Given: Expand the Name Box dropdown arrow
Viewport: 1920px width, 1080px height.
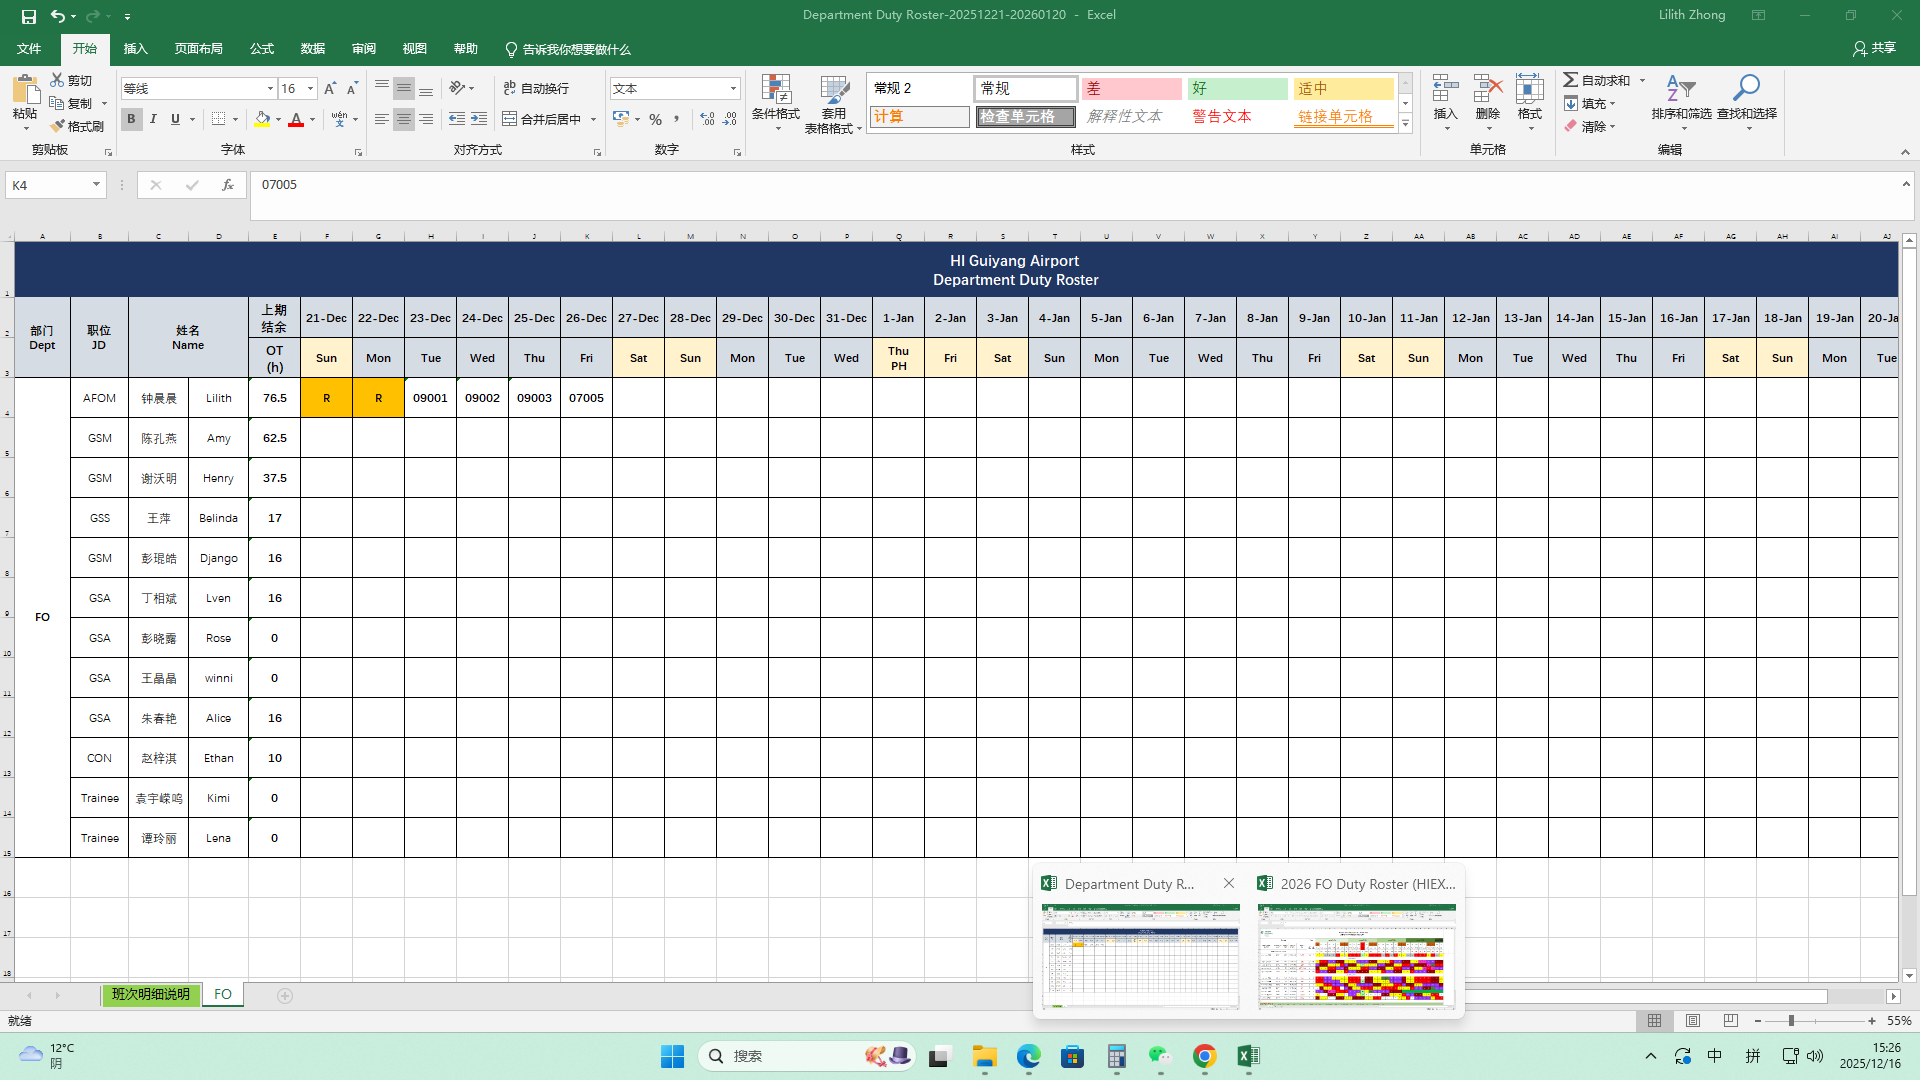Looking at the screenshot, I should point(96,185).
